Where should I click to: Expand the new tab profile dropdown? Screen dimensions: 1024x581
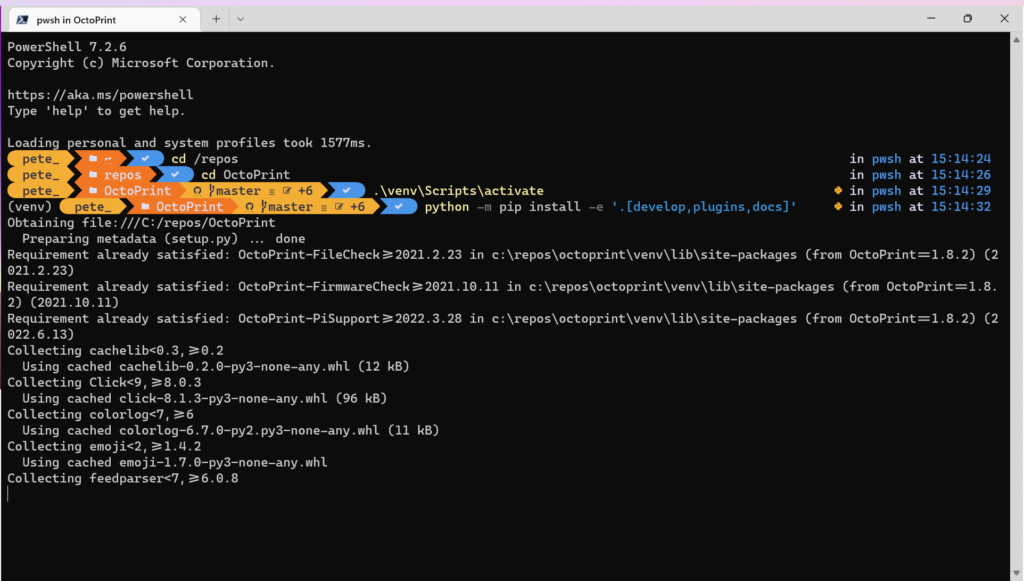pyautogui.click(x=240, y=19)
